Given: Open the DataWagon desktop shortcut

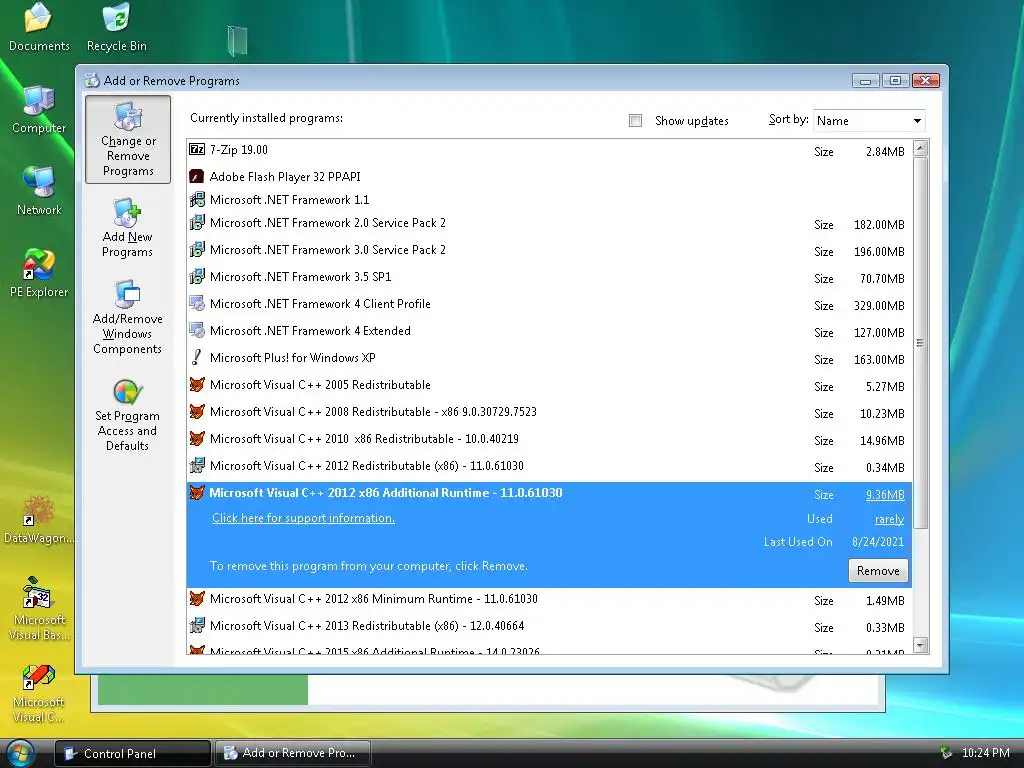Looking at the screenshot, I should 39,520.
